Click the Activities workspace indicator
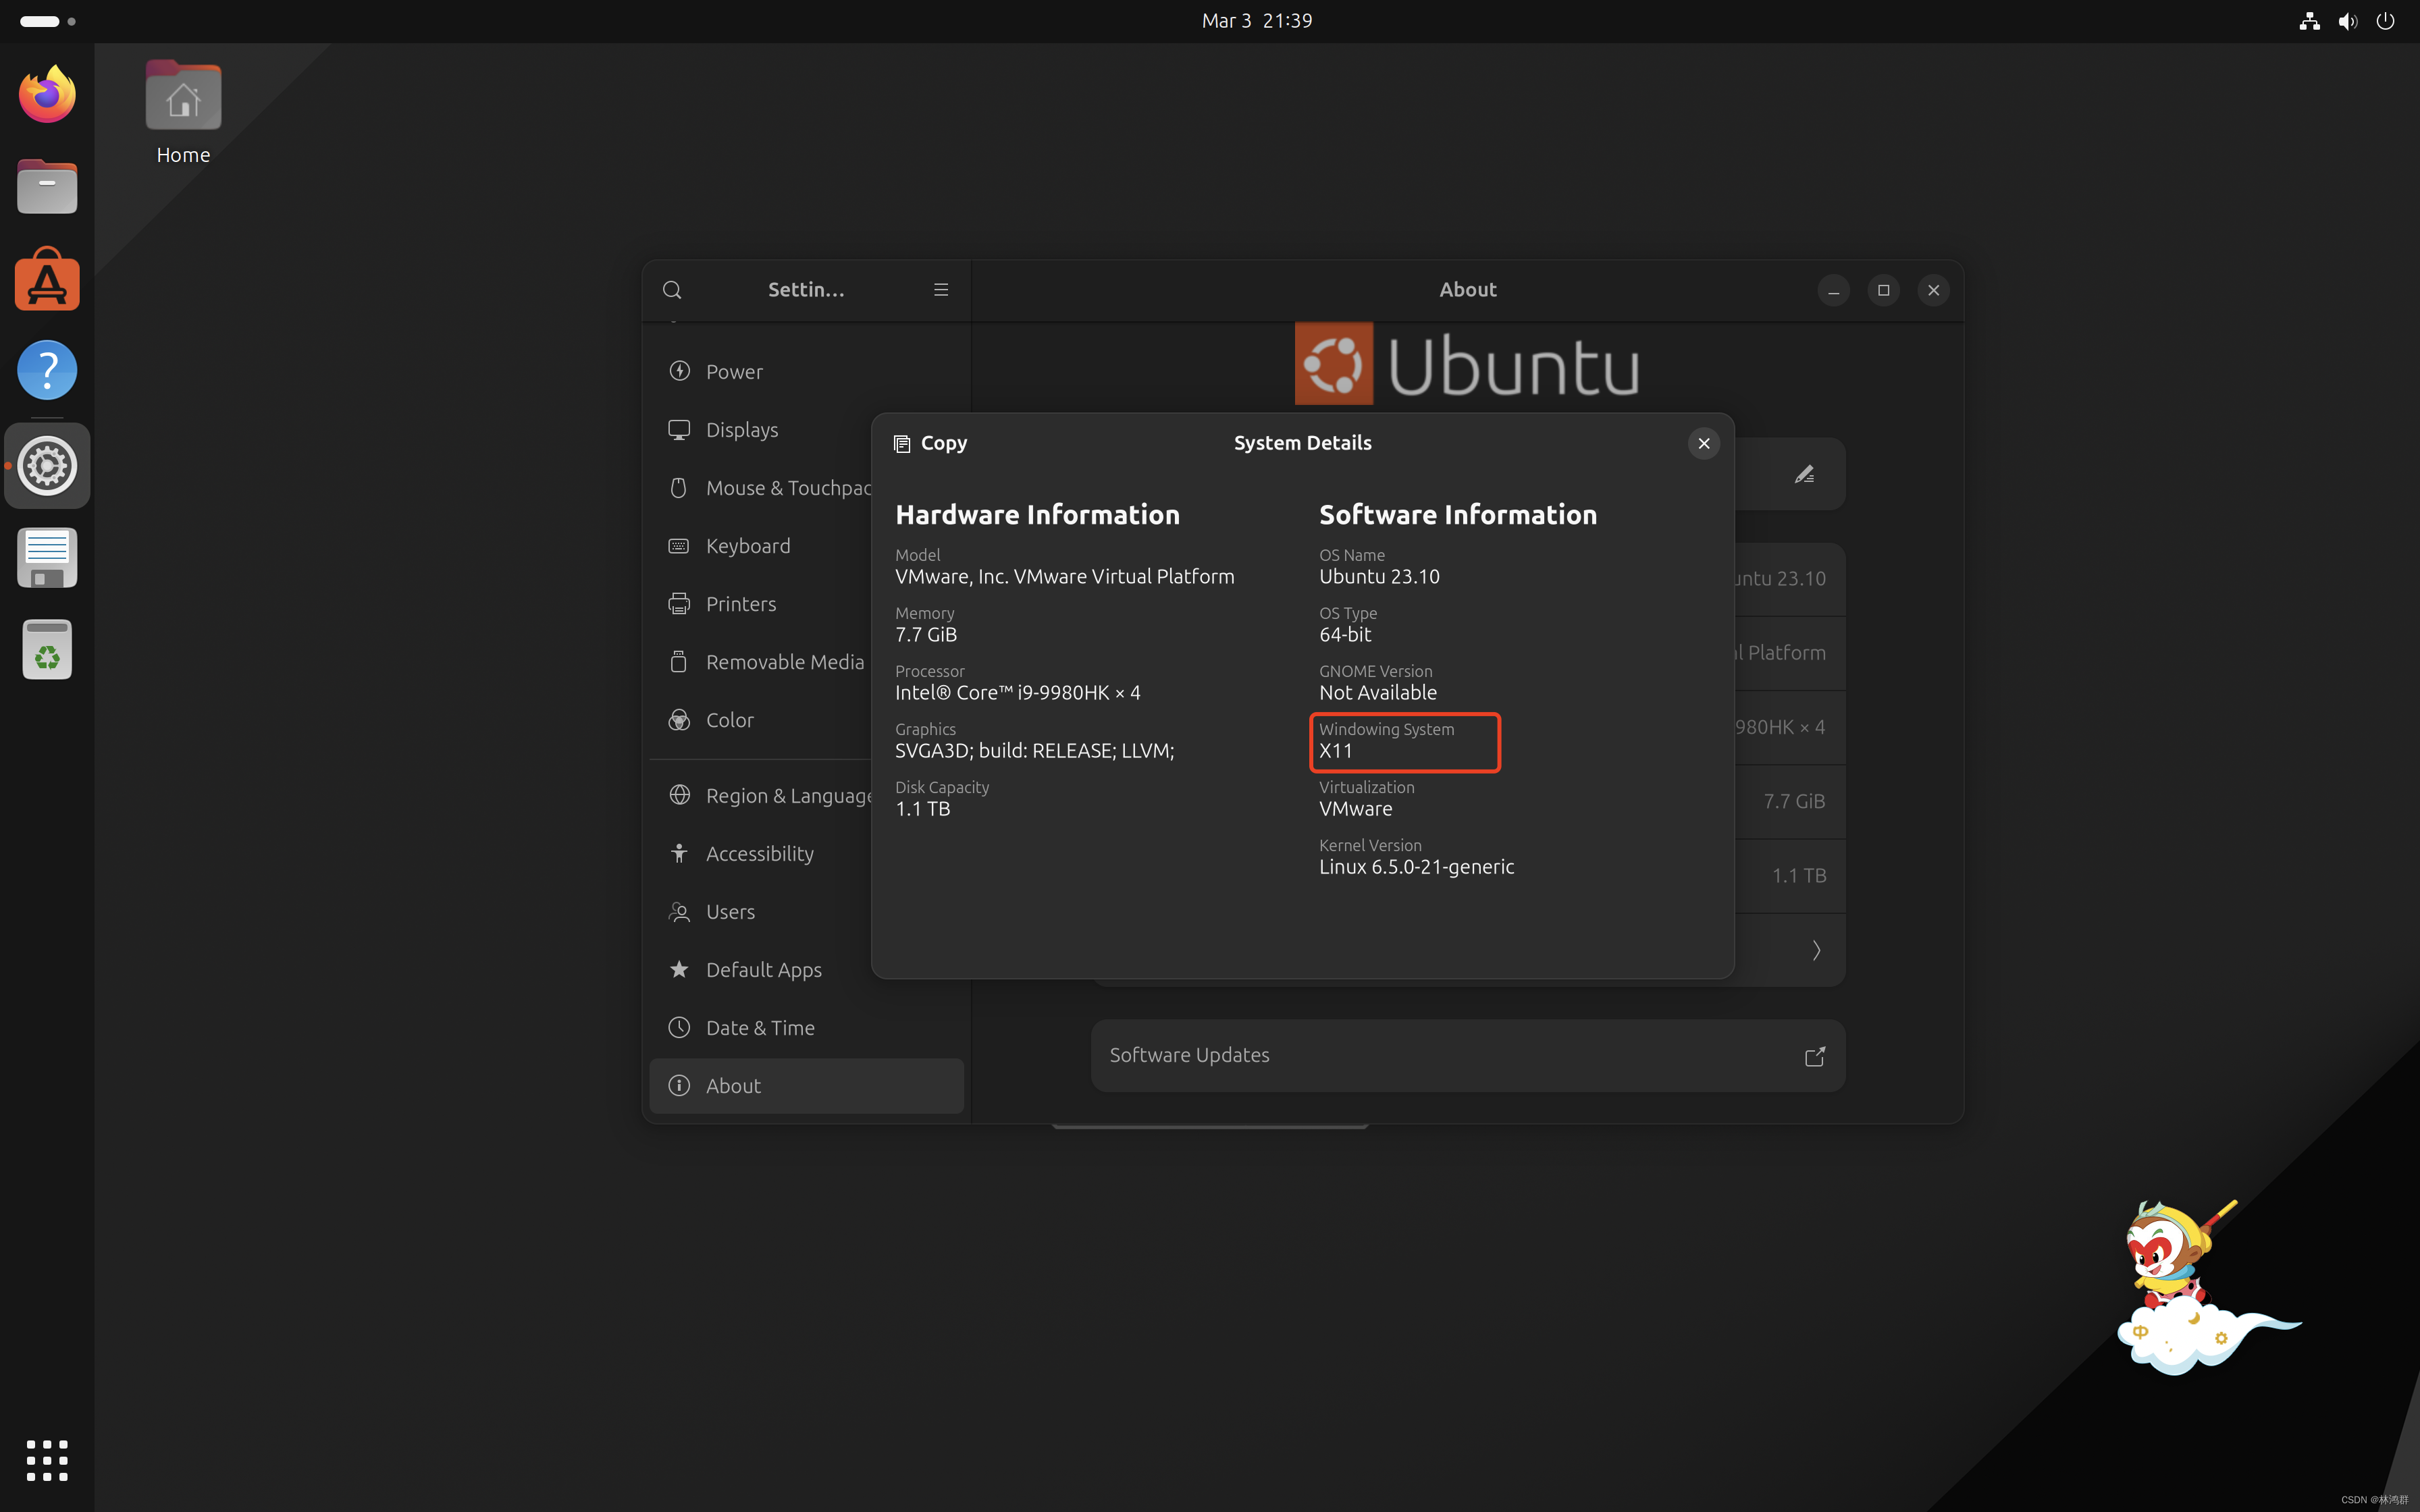Screen dimensions: 2420x1512 click(x=47, y=21)
